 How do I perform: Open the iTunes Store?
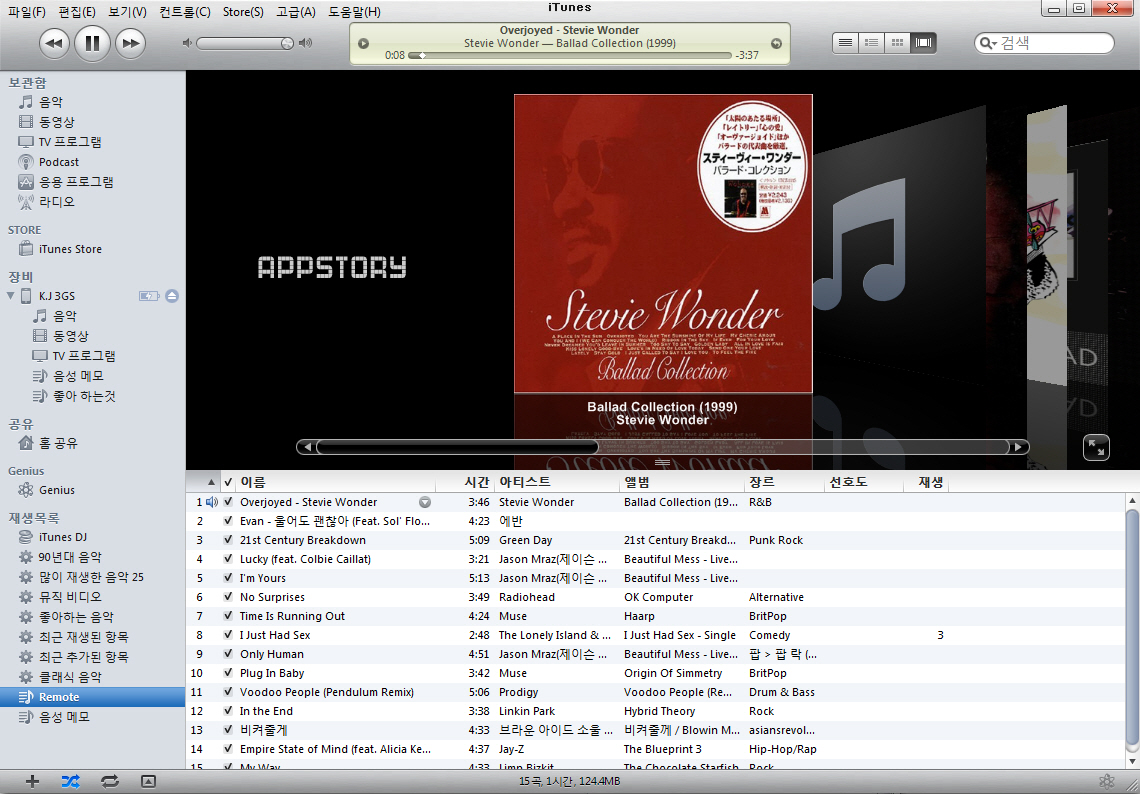[70, 249]
